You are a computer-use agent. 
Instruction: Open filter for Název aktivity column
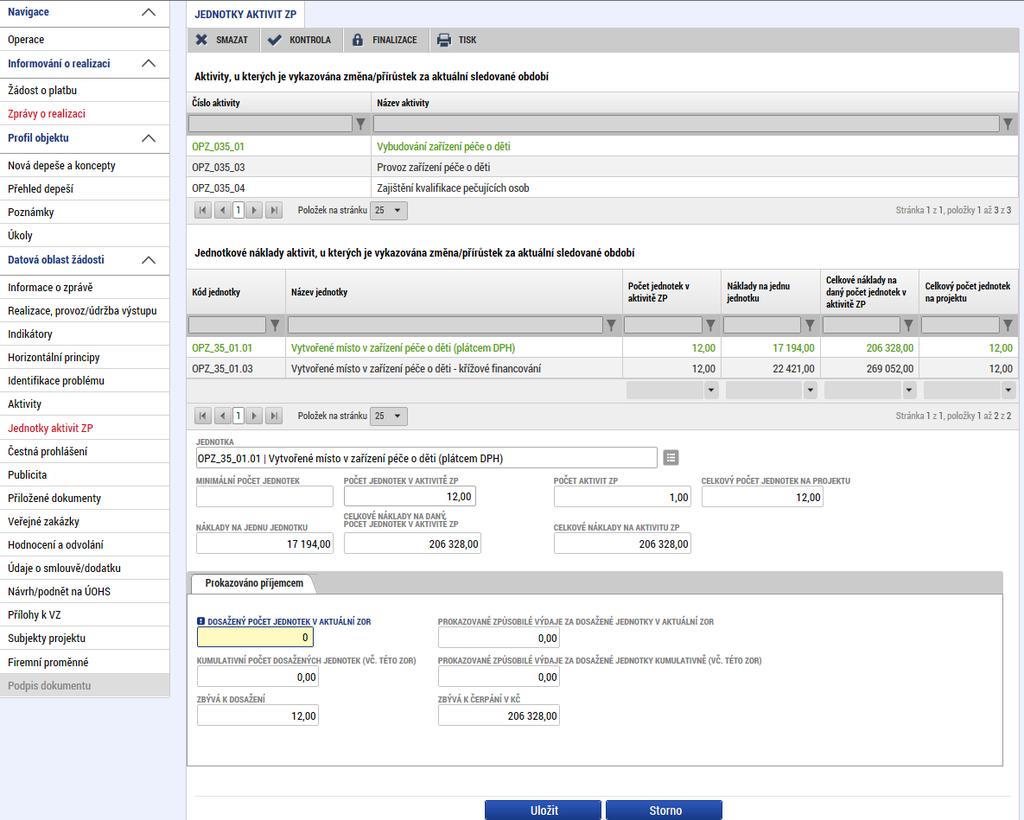(1008, 123)
